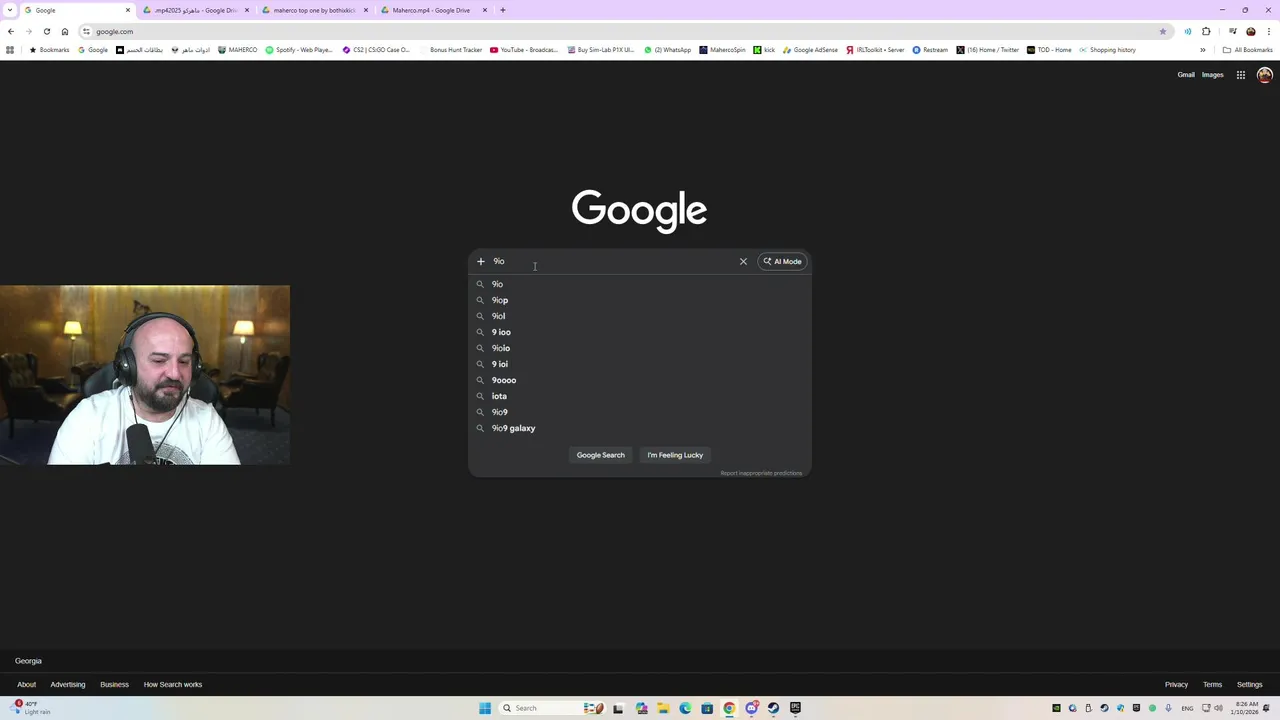Open the kick bookmark

coord(764,50)
